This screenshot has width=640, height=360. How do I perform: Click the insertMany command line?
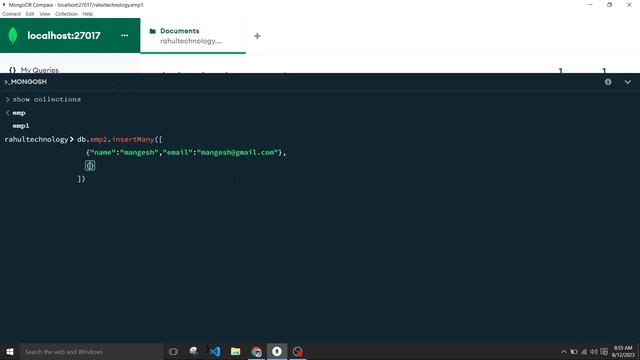120,139
